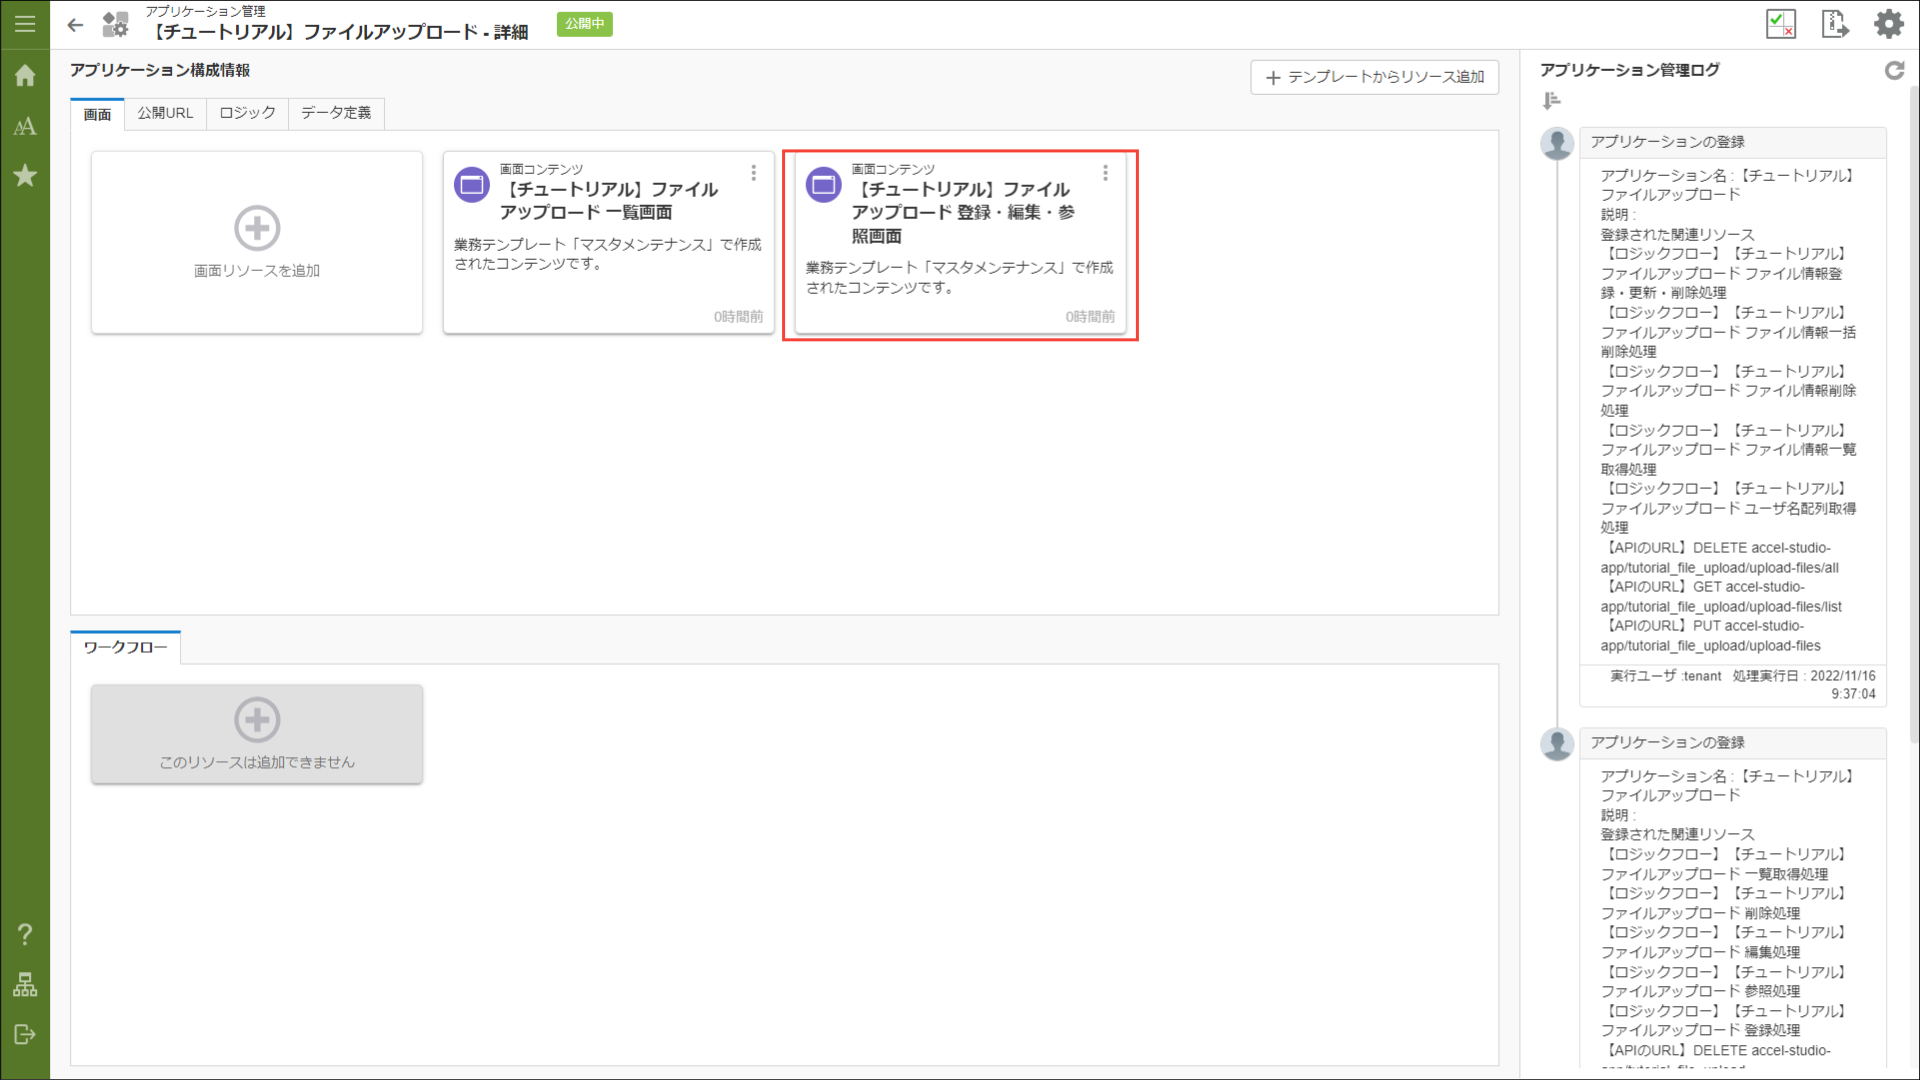Switch to the ロジック tab

click(x=247, y=113)
